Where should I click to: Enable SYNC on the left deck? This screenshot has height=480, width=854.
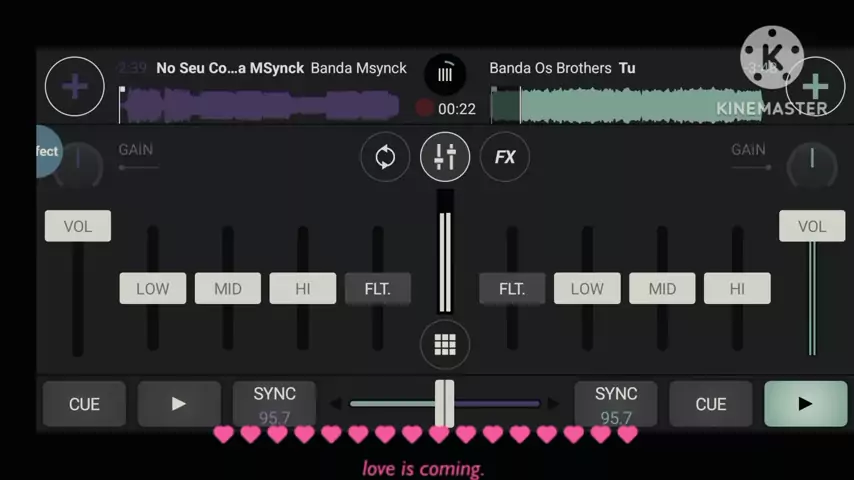click(274, 403)
